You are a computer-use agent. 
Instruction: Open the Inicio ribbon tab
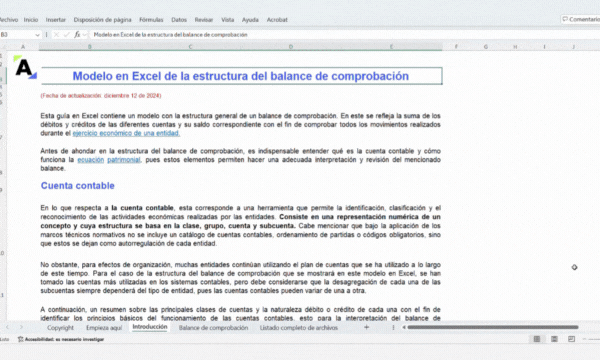coord(31,20)
